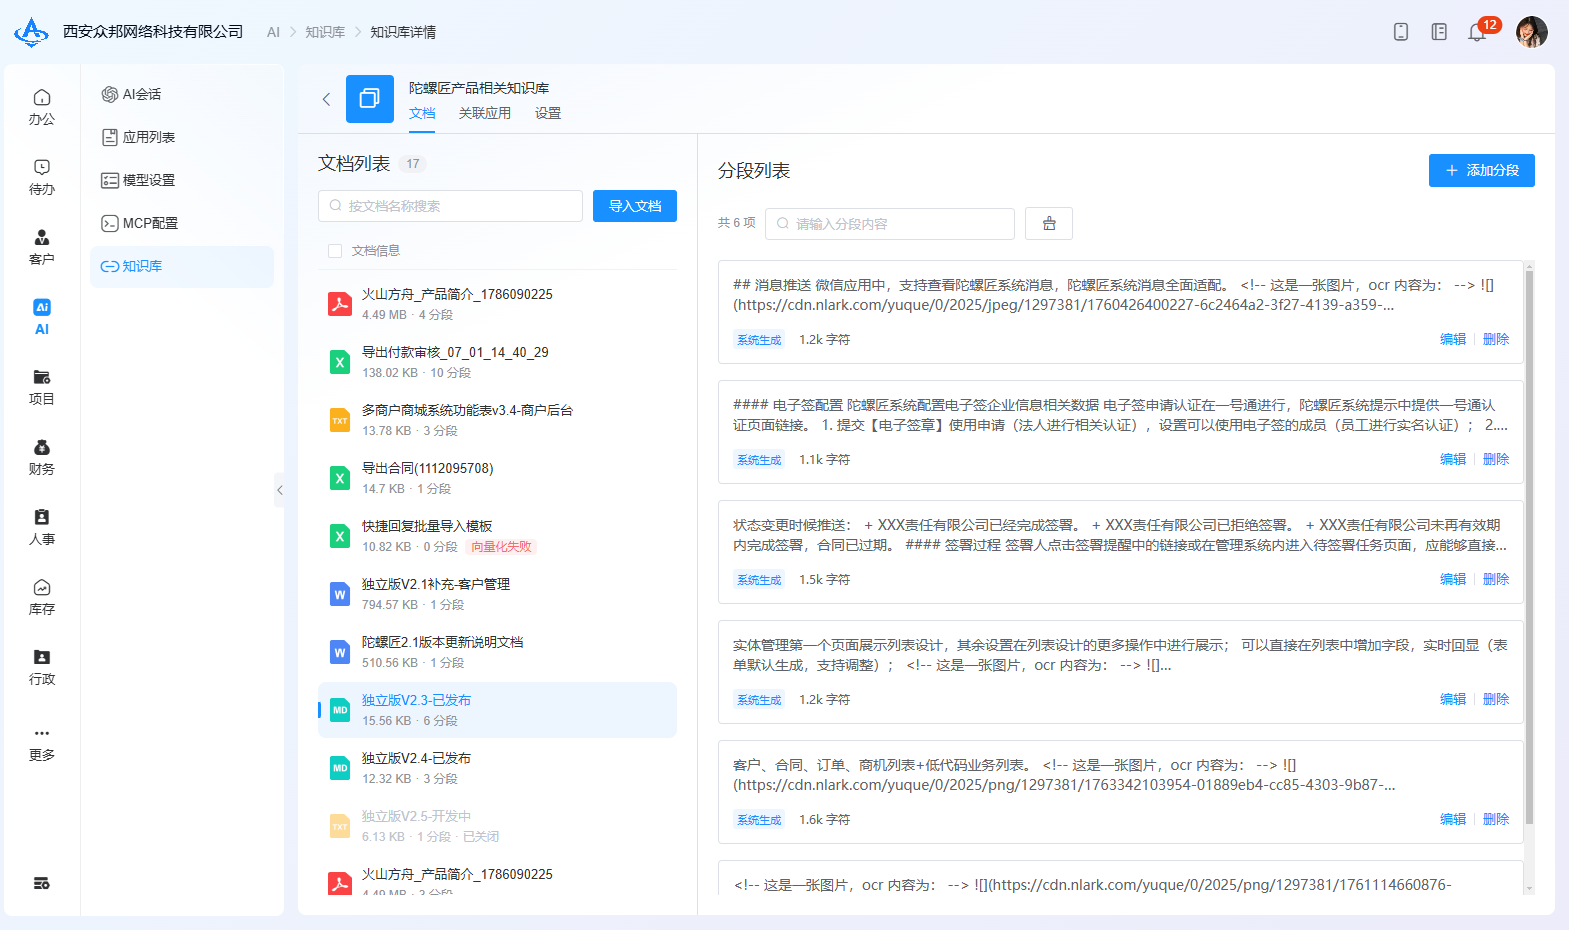The image size is (1569, 930).
Task: Open the document book icon in header
Action: (x=1439, y=32)
